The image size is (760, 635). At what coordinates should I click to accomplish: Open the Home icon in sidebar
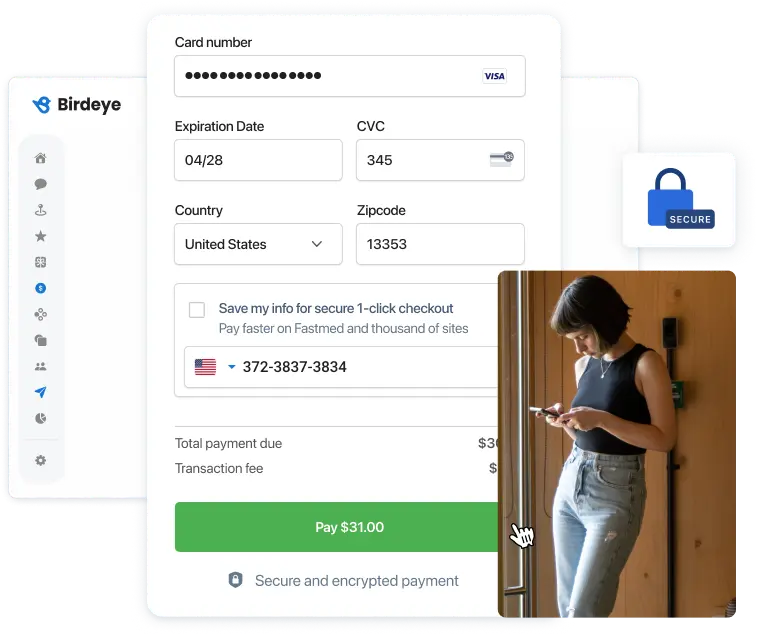click(x=41, y=158)
